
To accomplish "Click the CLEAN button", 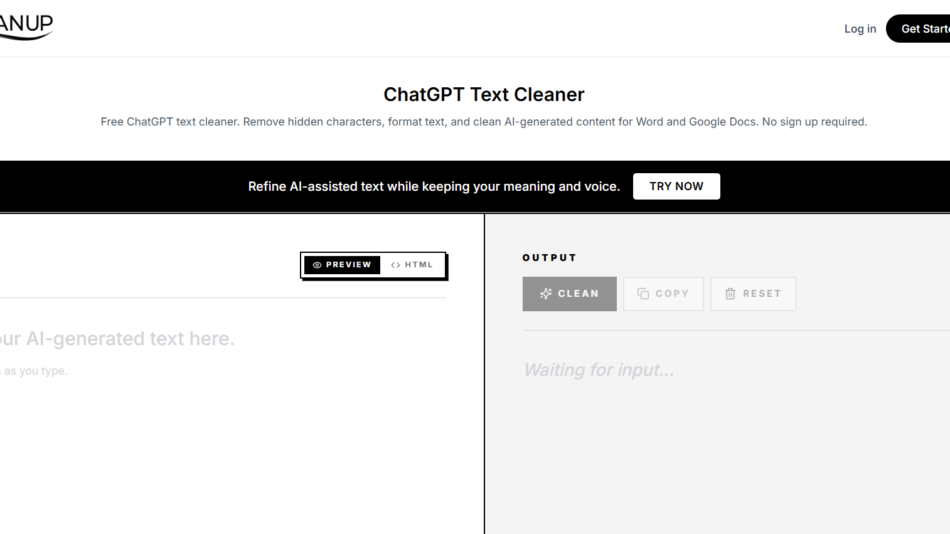I will (x=570, y=294).
